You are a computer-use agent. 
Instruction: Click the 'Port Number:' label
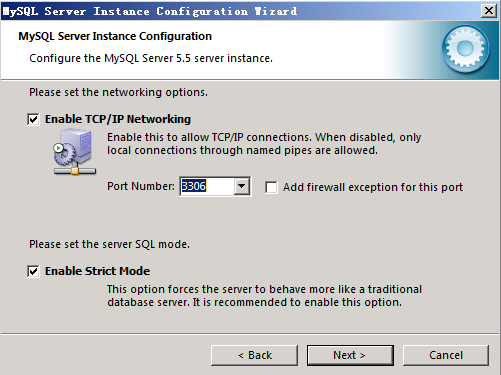pyautogui.click(x=141, y=186)
